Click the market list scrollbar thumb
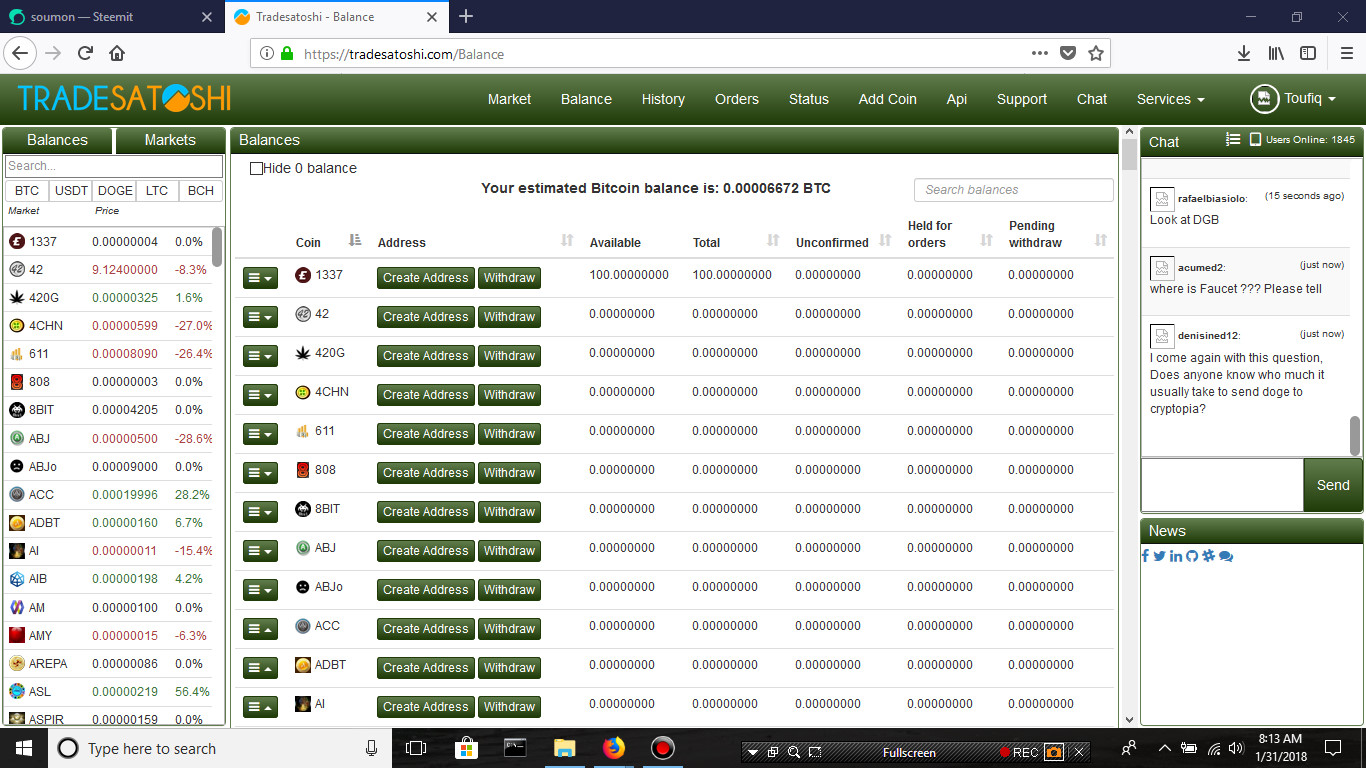This screenshot has height=768, width=1366. [x=217, y=247]
